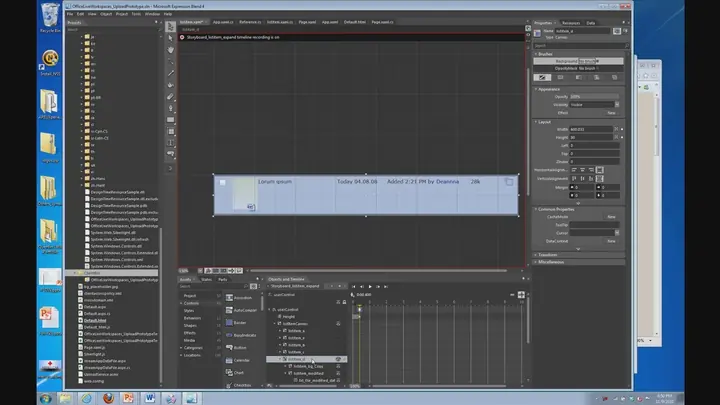Image resolution: width=720 pixels, height=405 pixels.
Task: Open the Cursor dropdown
Action: pos(617,233)
